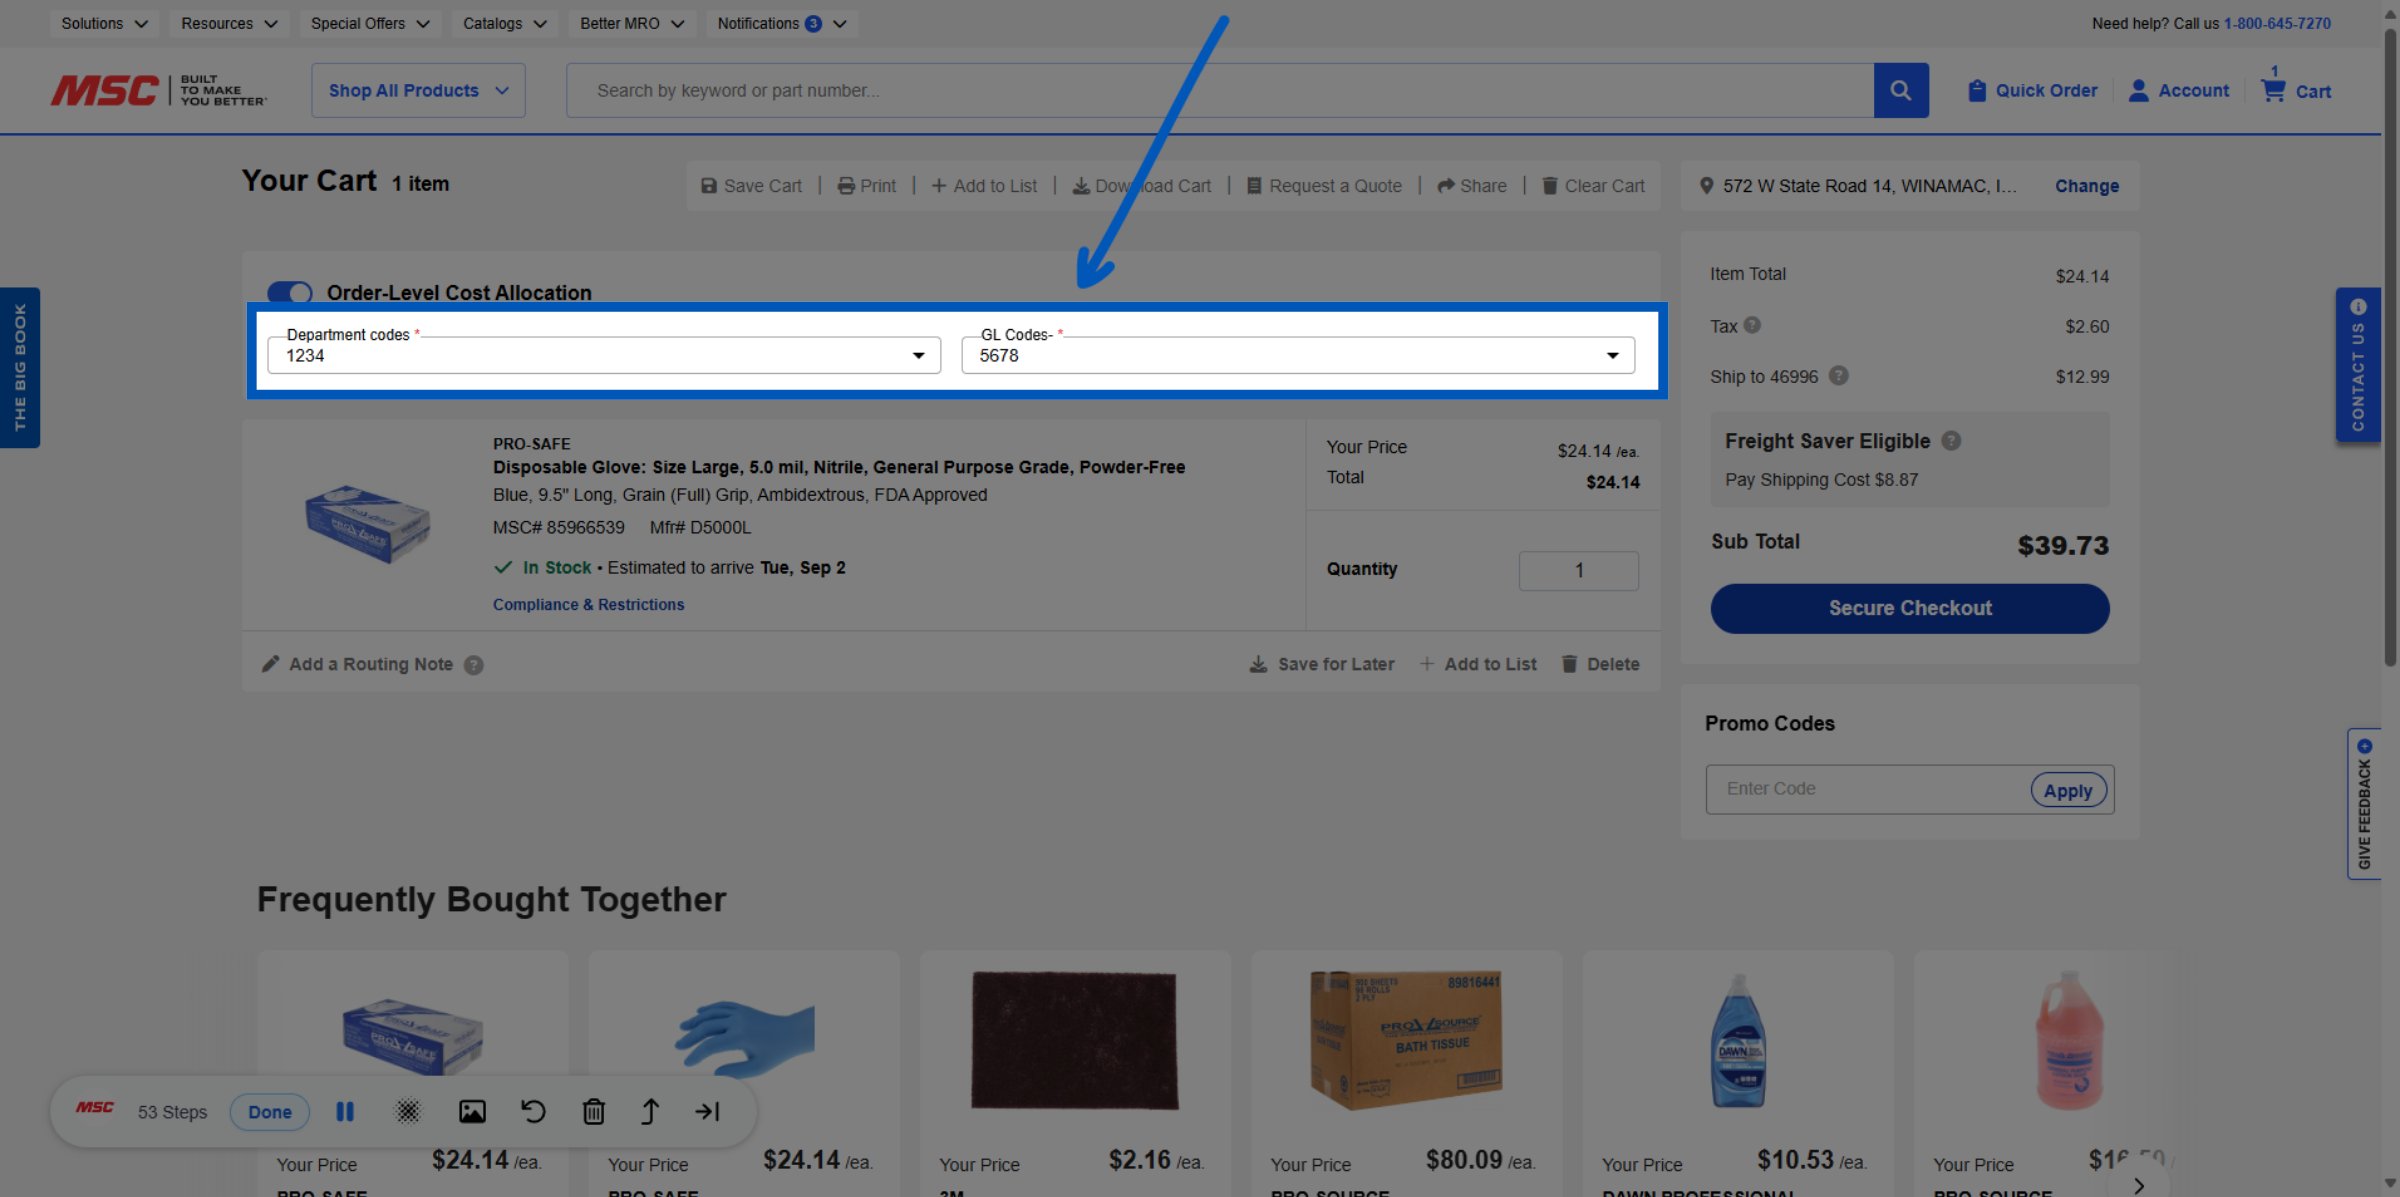
Task: Click Freight Saver Eligible help icon
Action: pyautogui.click(x=1951, y=441)
